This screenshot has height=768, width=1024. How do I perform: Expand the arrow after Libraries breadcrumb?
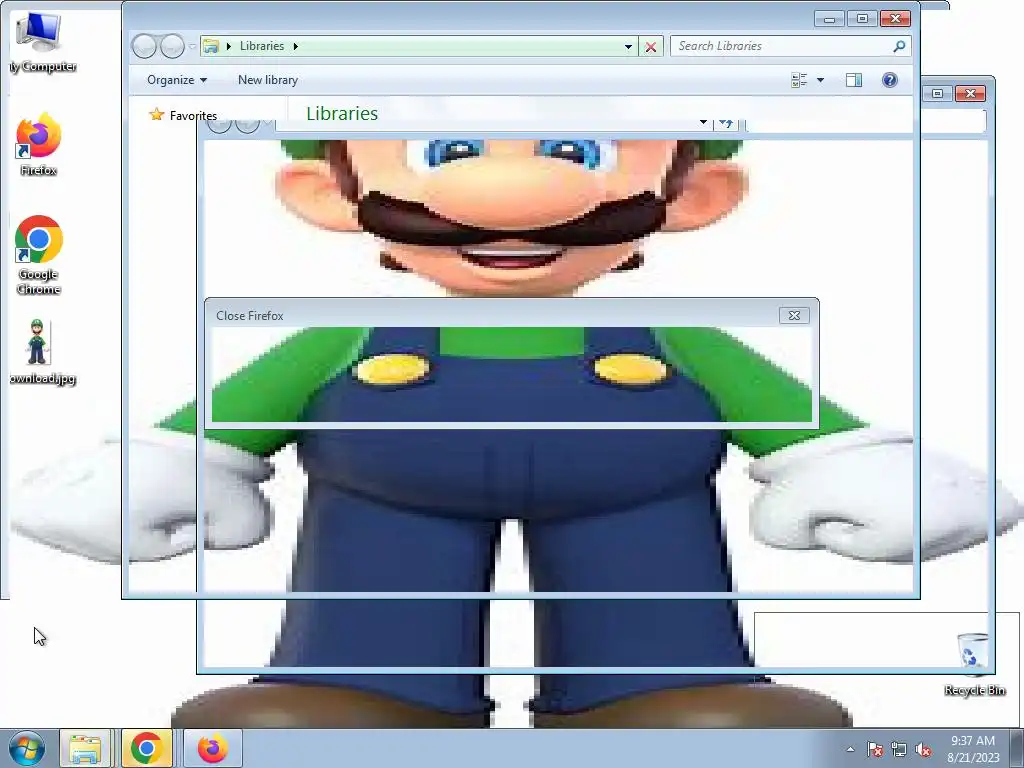pyautogui.click(x=296, y=46)
